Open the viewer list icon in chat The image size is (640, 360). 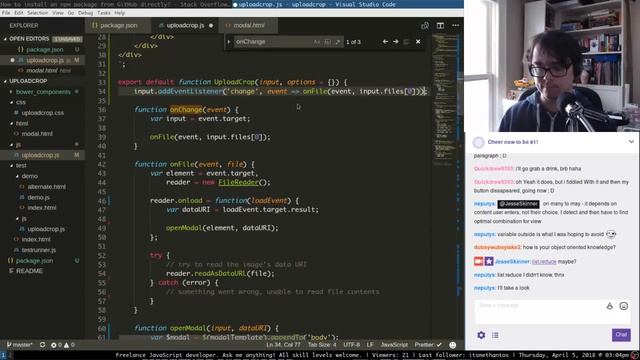coord(495,335)
